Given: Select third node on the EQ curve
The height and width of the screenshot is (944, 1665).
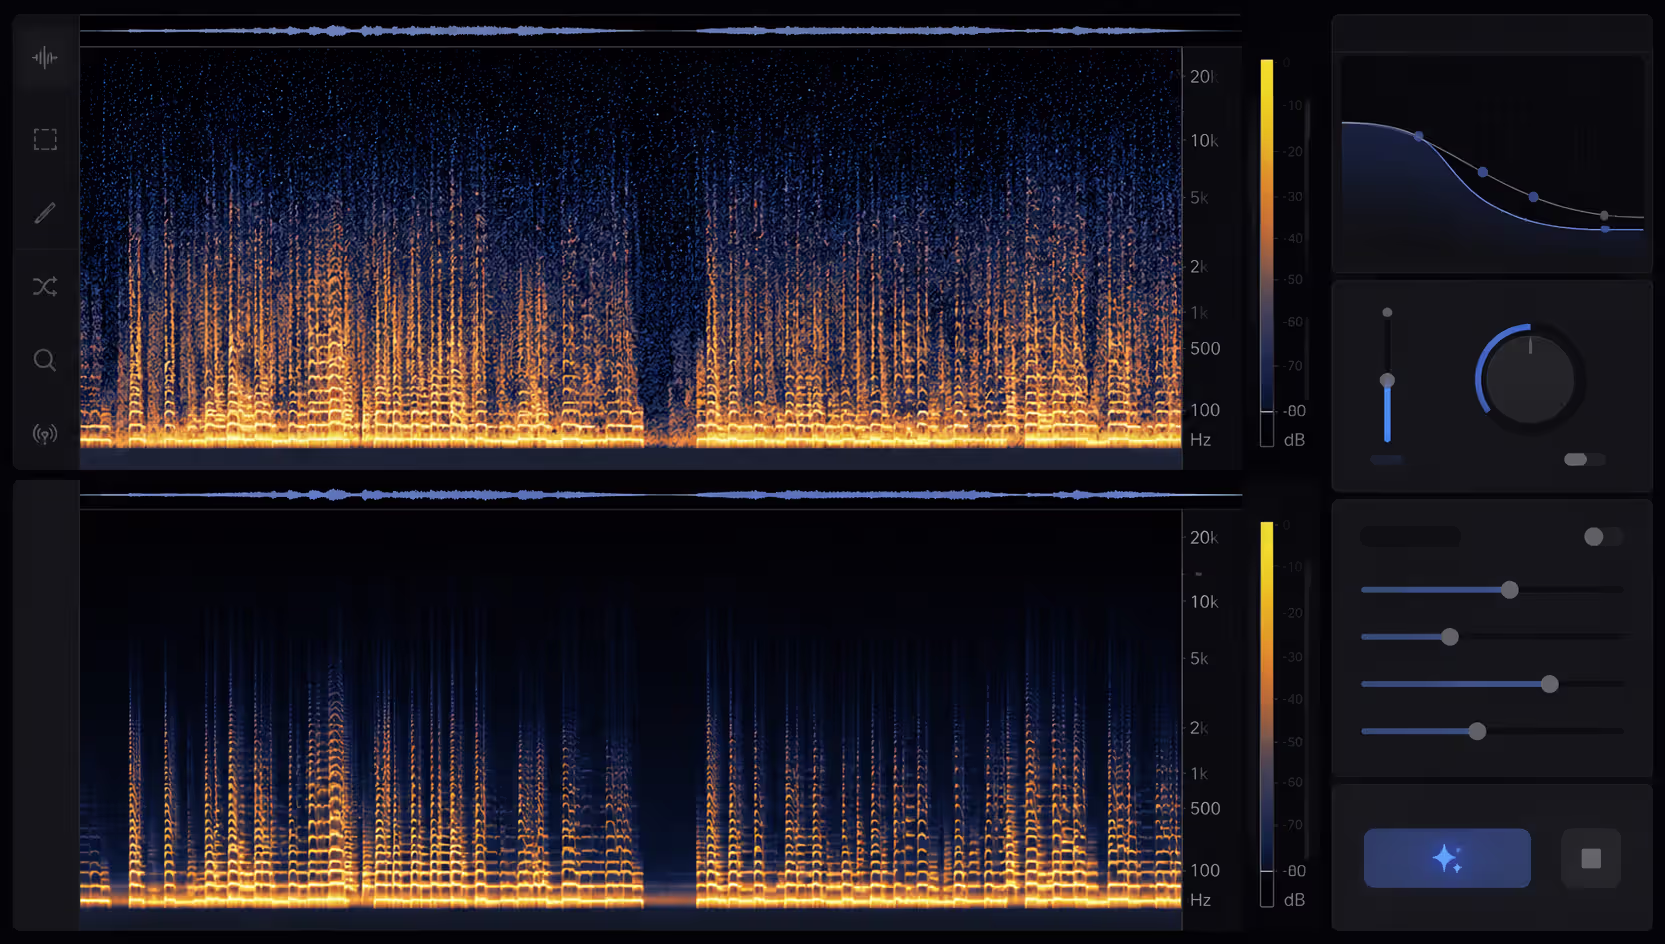Looking at the screenshot, I should click(x=1534, y=197).
